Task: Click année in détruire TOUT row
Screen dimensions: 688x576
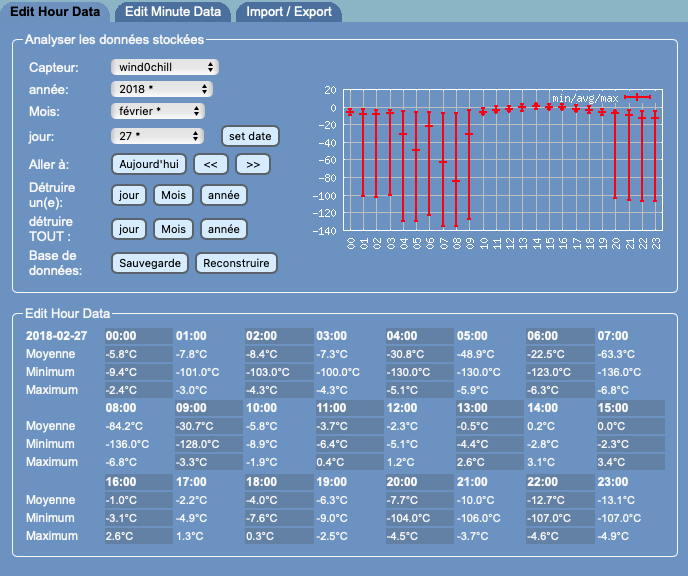Action: point(224,229)
